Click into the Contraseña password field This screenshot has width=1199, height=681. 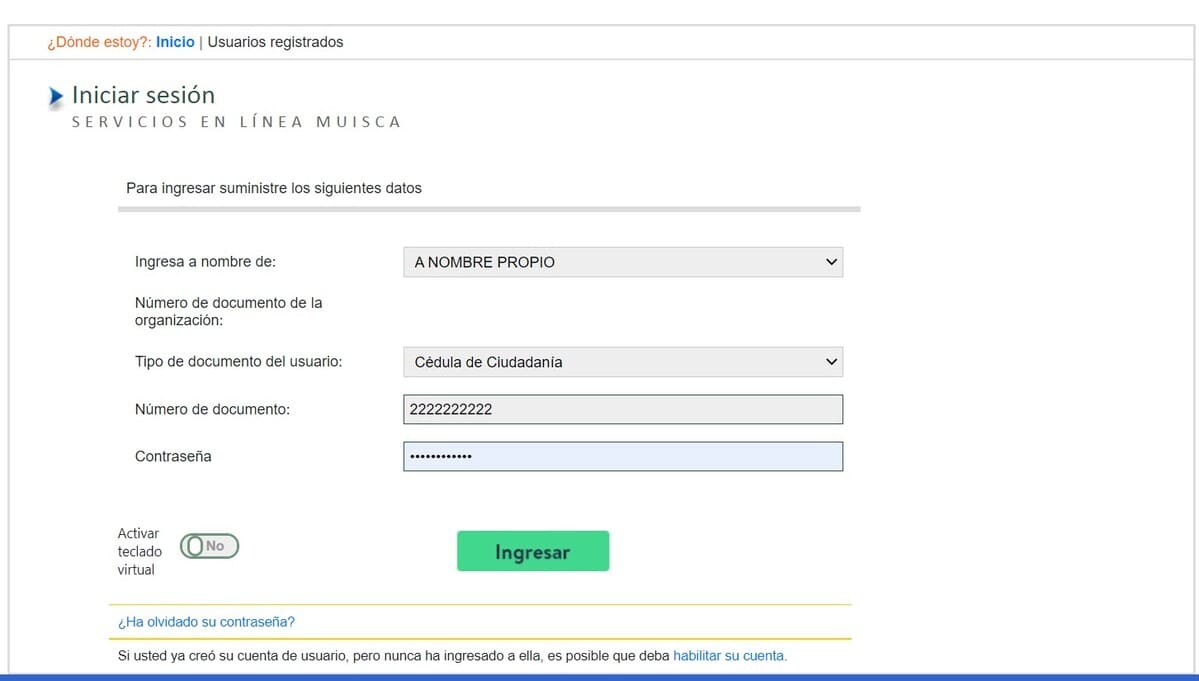[x=622, y=456]
